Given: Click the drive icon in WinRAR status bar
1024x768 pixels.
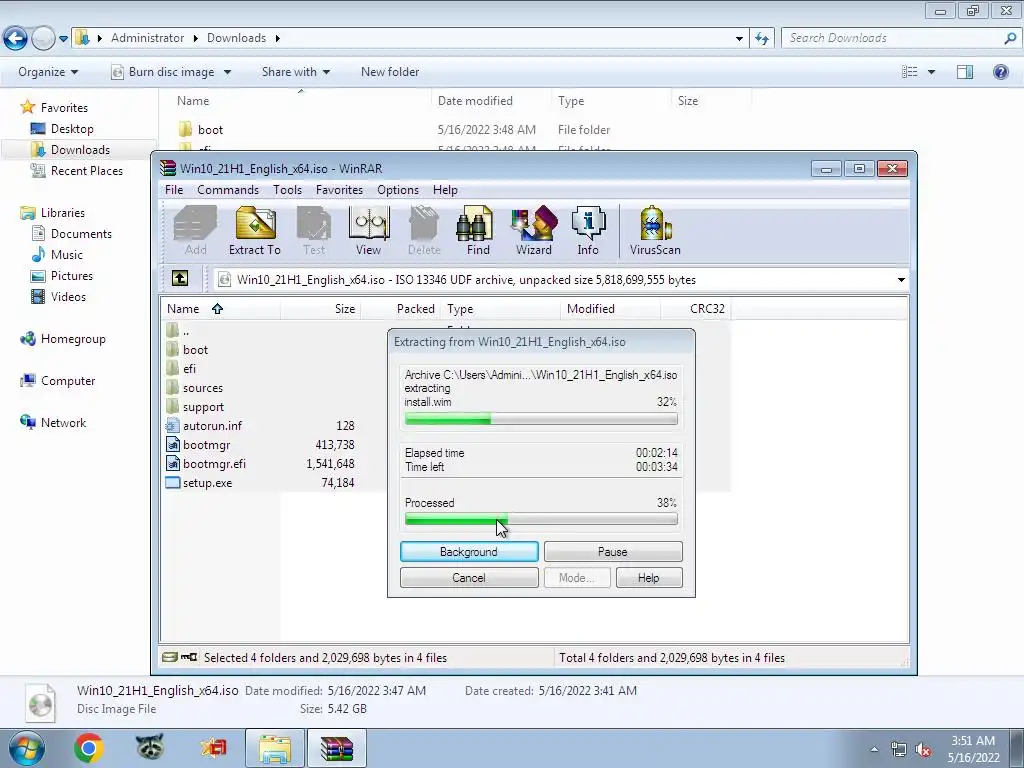Looking at the screenshot, I should tap(170, 657).
